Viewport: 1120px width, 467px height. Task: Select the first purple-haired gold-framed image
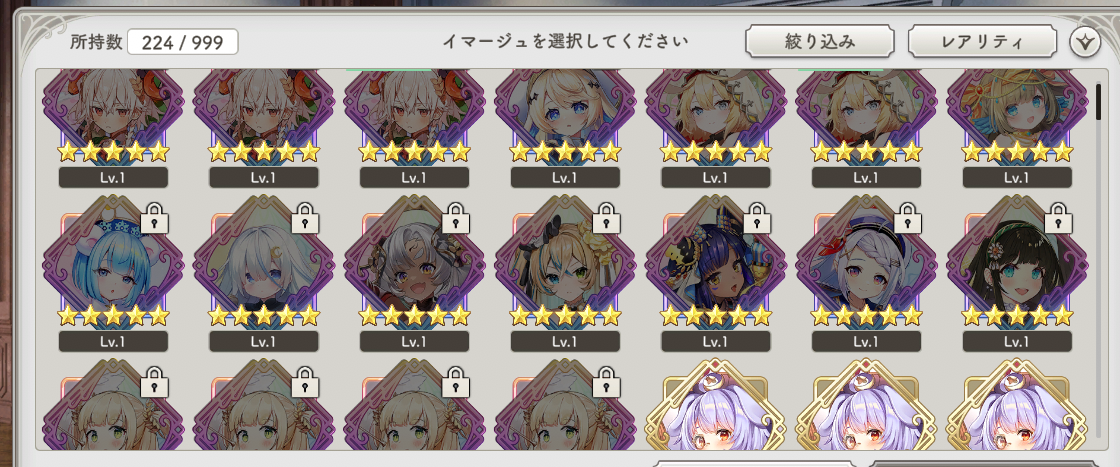pos(716,406)
